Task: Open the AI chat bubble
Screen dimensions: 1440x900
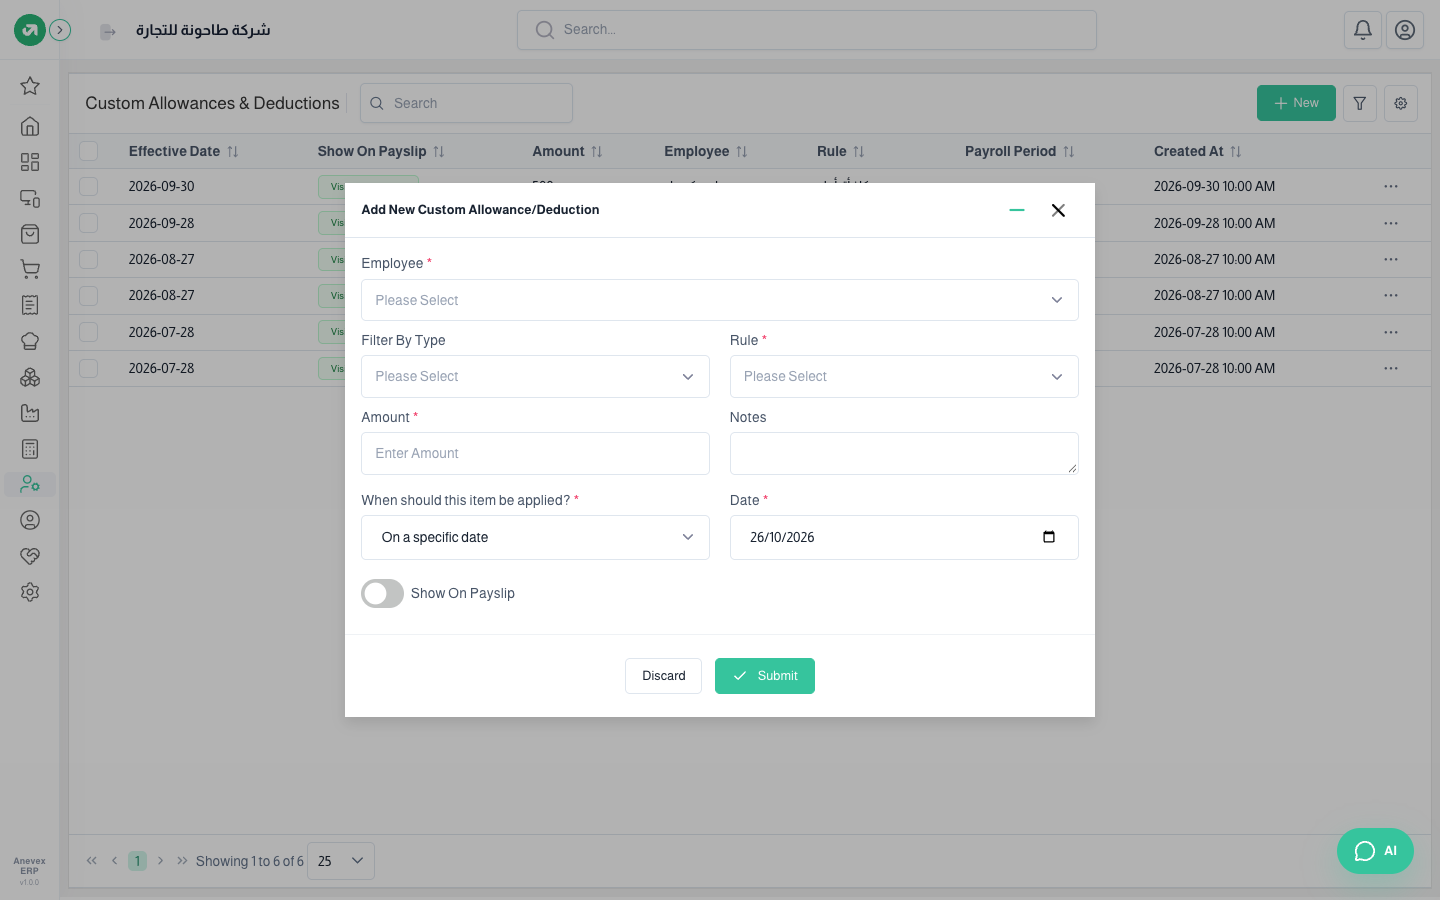Action: click(x=1375, y=851)
